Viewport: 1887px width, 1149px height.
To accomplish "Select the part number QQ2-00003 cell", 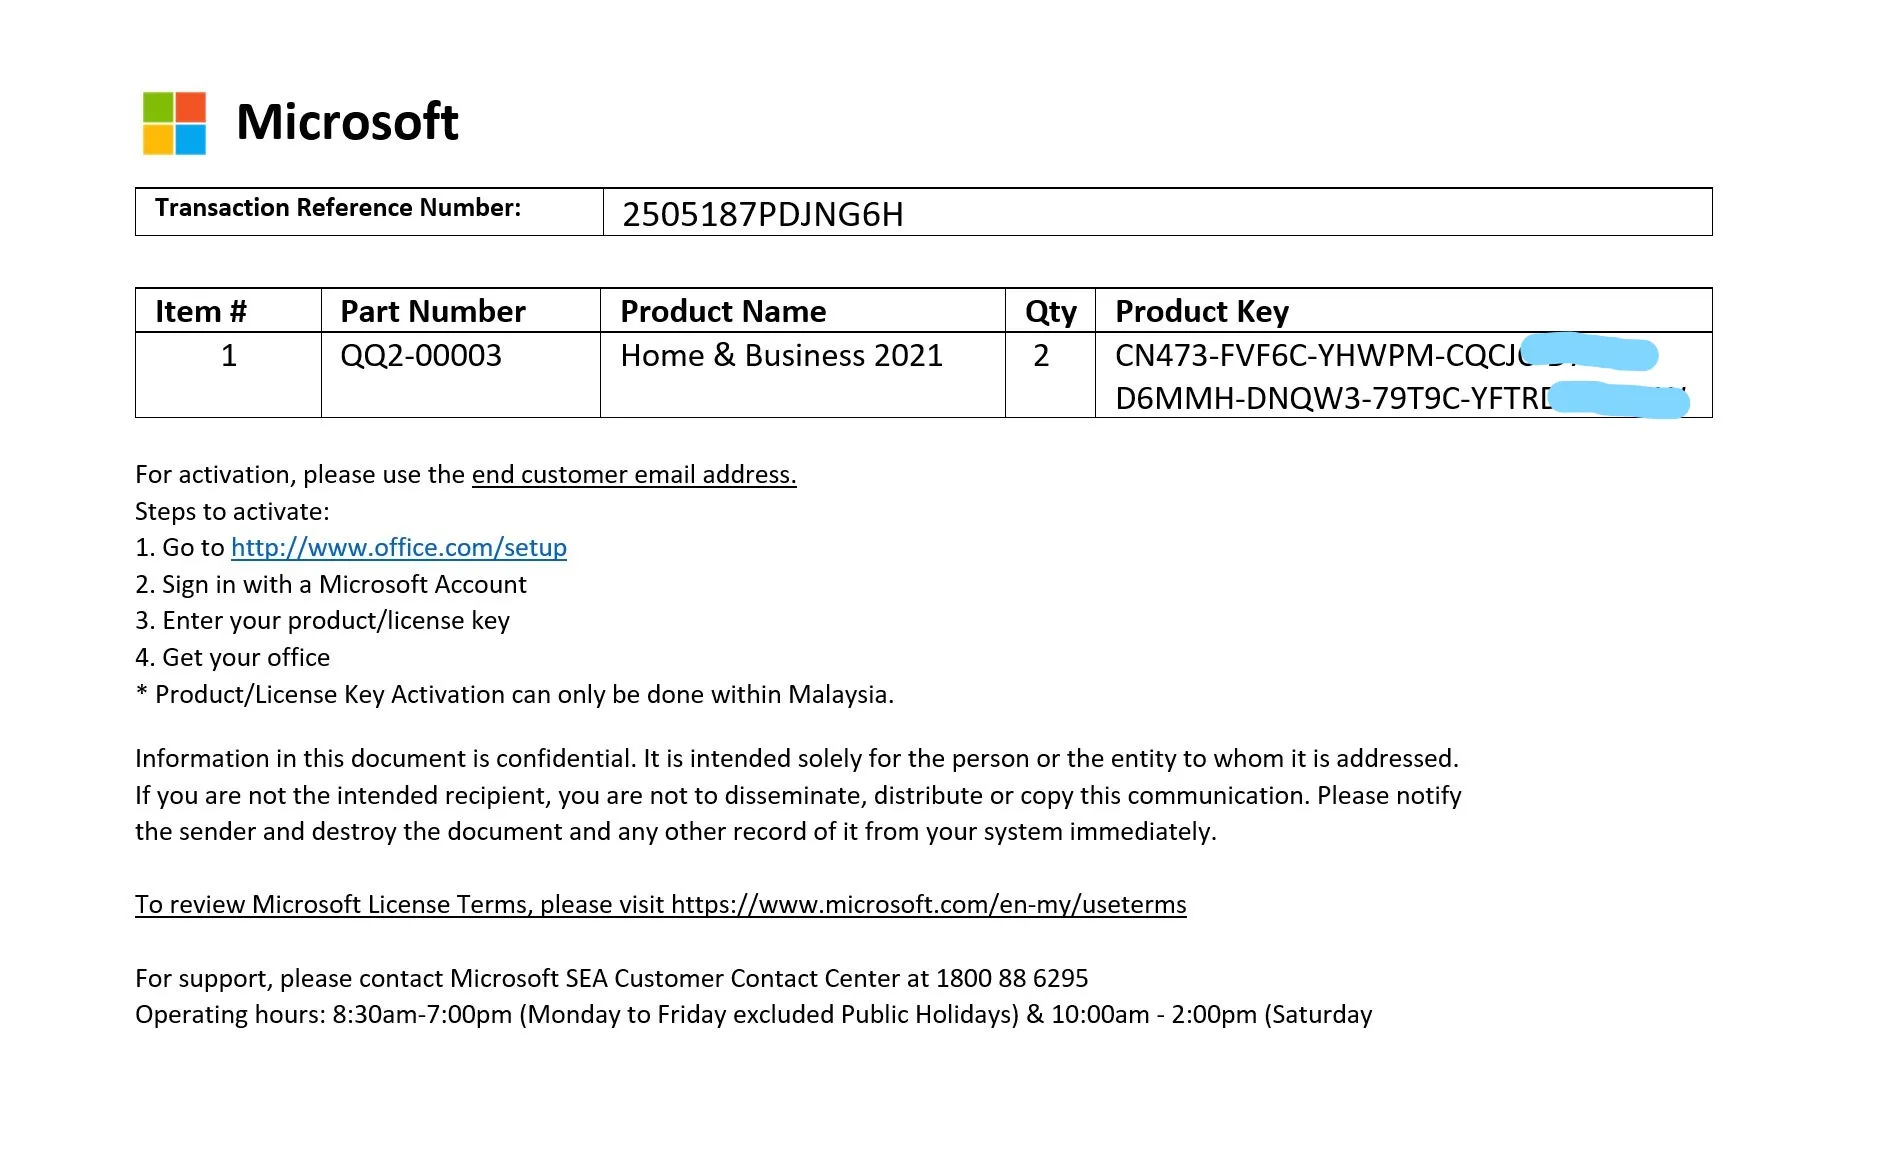I will [421, 356].
